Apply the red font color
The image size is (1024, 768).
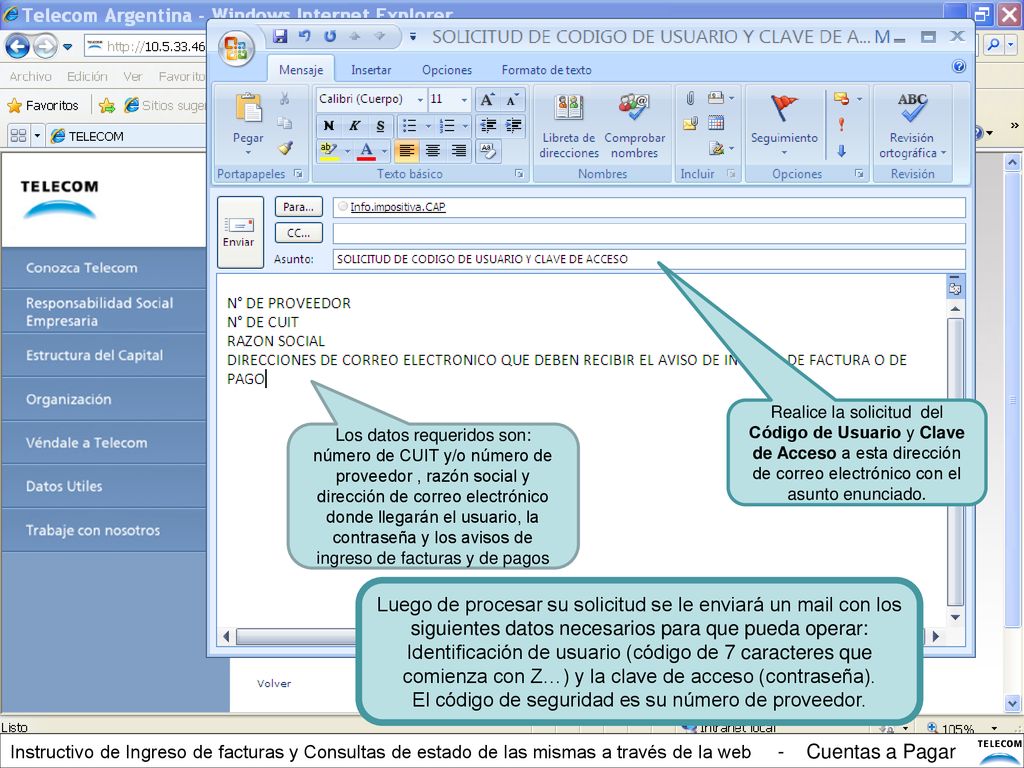coord(367,151)
